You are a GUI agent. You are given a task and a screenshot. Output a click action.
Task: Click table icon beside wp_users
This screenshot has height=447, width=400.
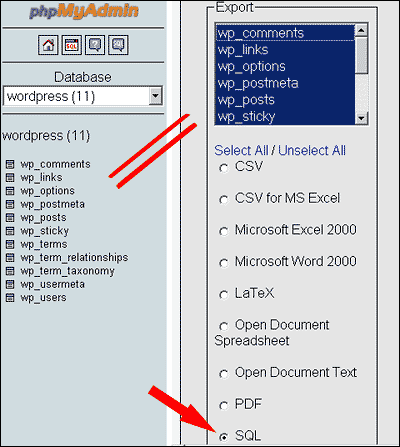pyautogui.click(x=10, y=298)
